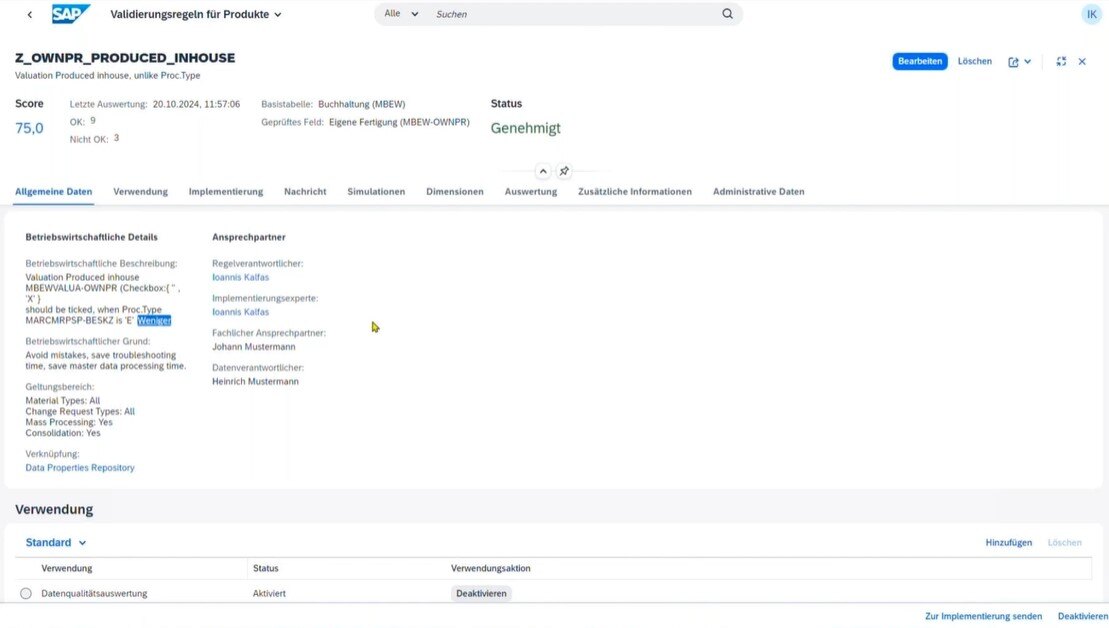Open the SAP home logo
This screenshot has height=628, width=1109.
[70, 14]
